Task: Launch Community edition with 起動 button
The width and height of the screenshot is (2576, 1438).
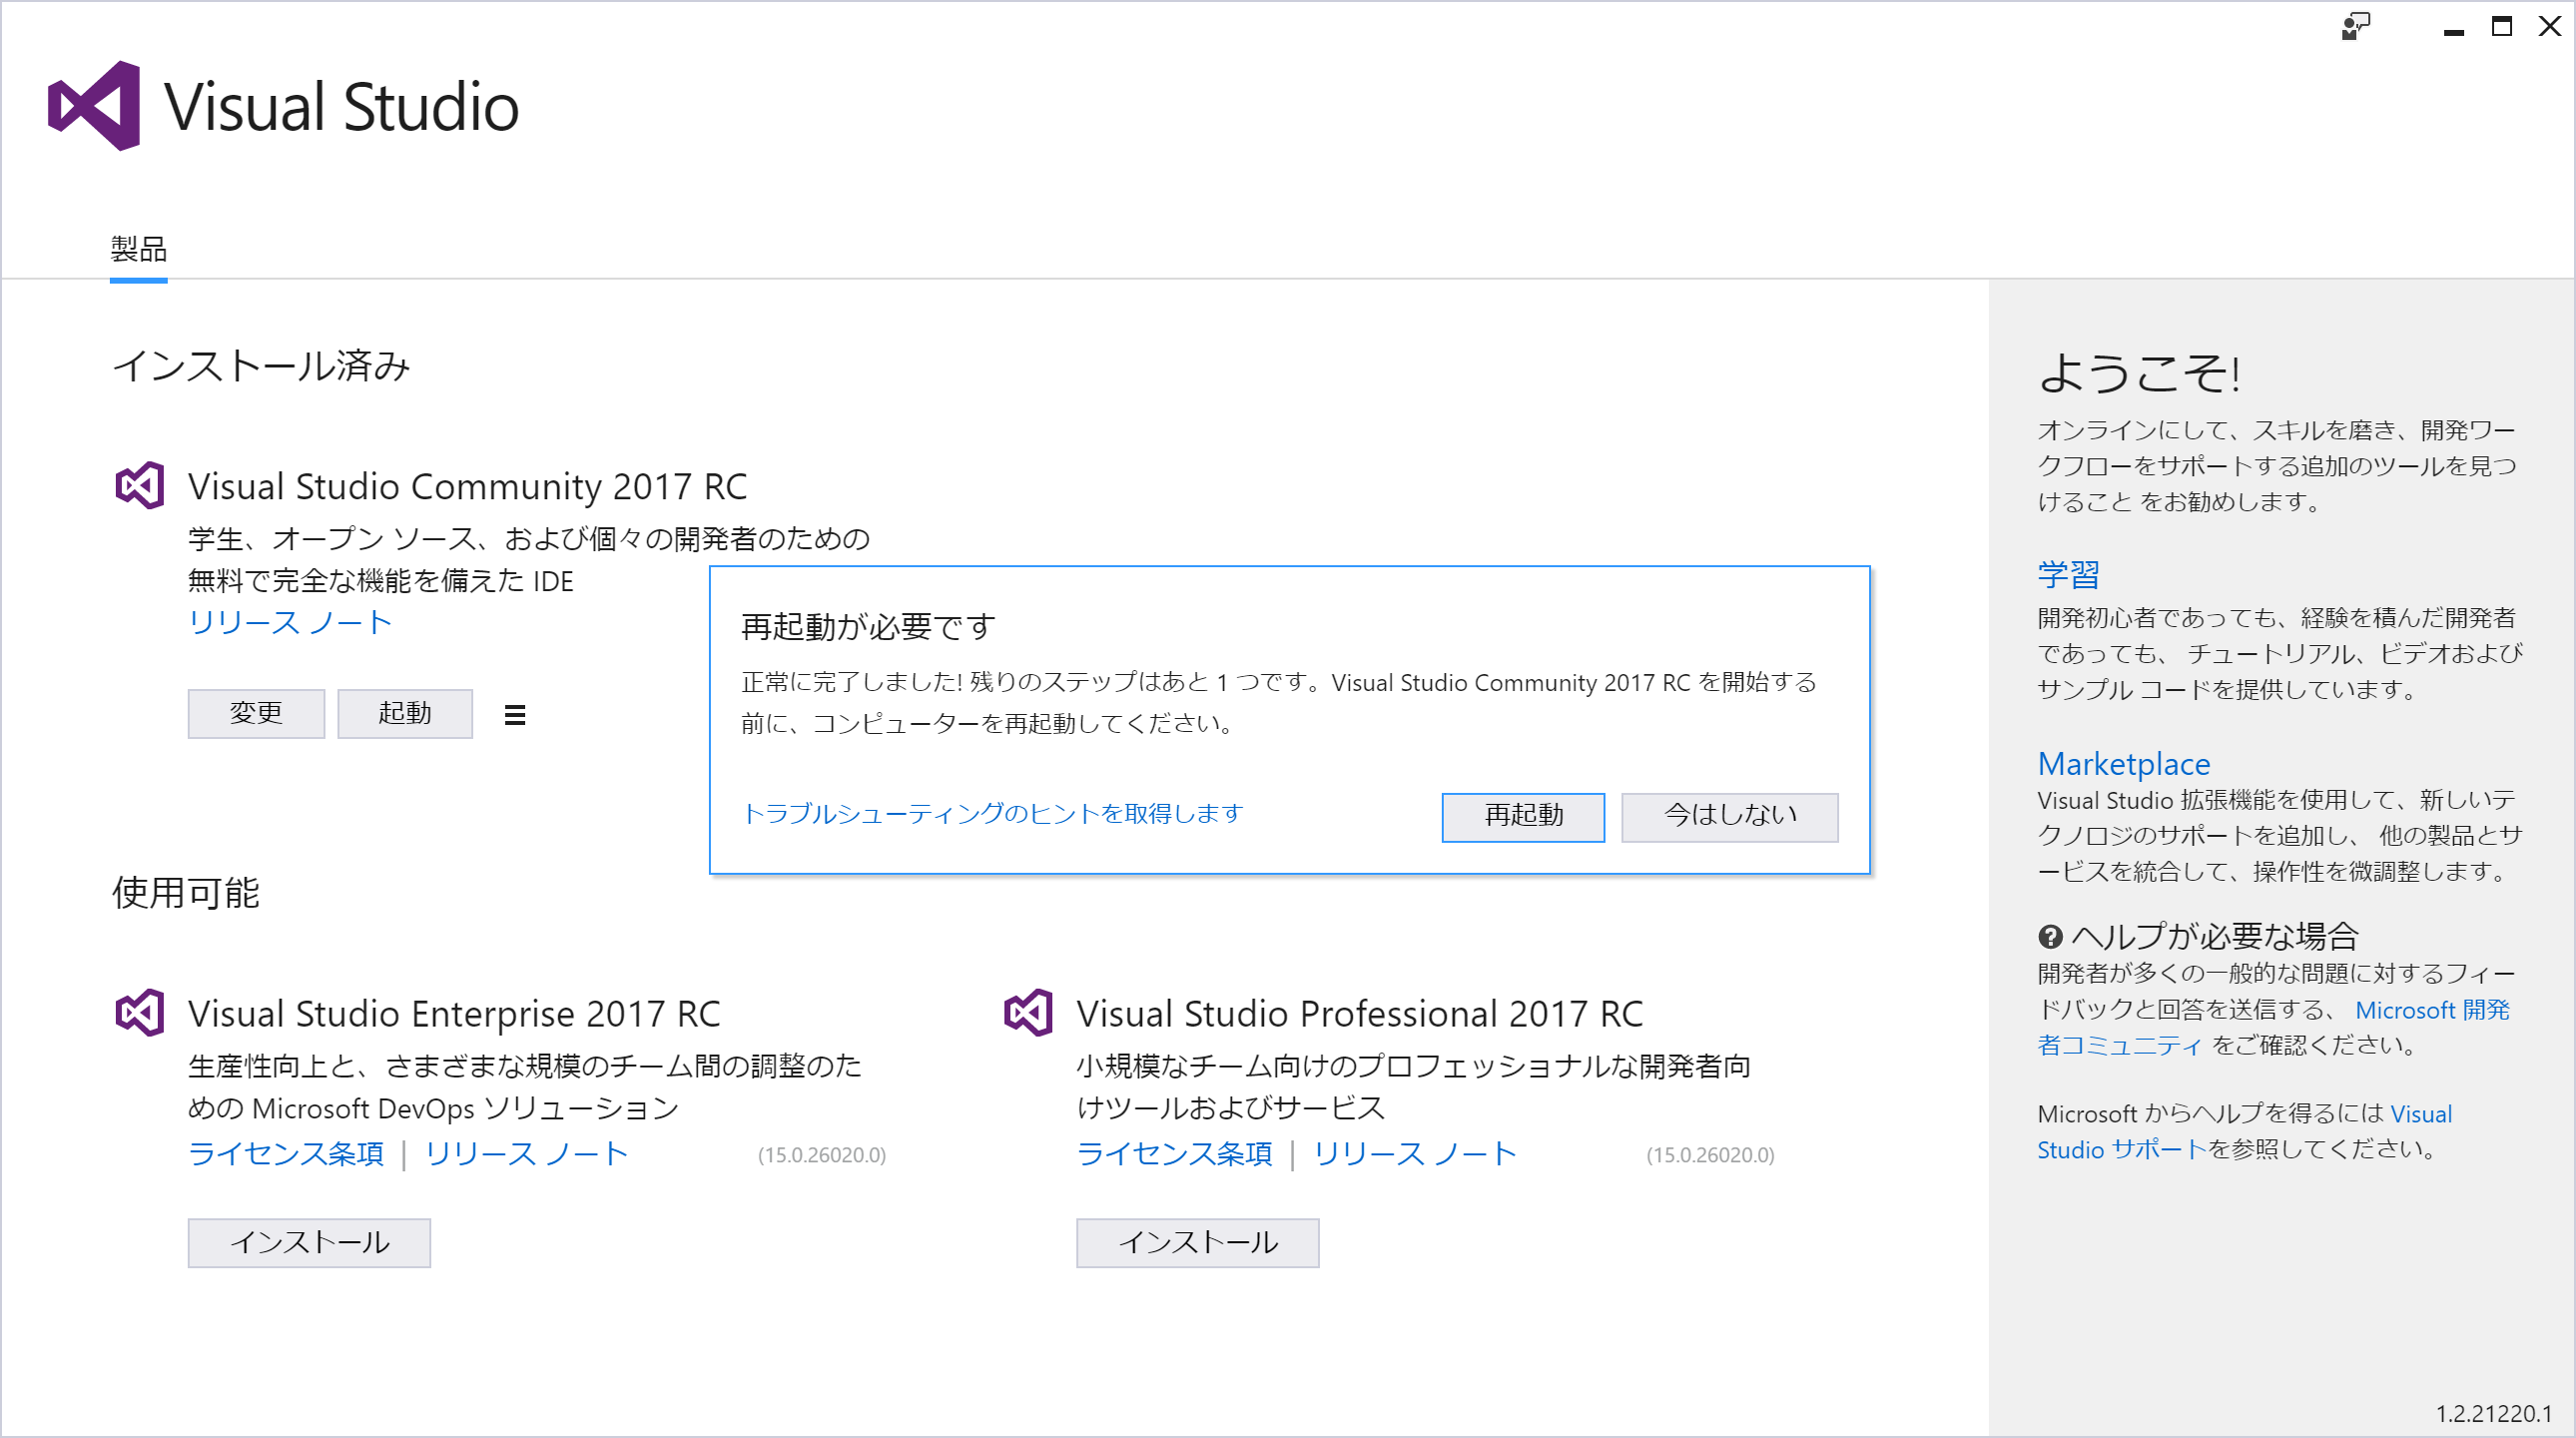Action: (x=405, y=713)
